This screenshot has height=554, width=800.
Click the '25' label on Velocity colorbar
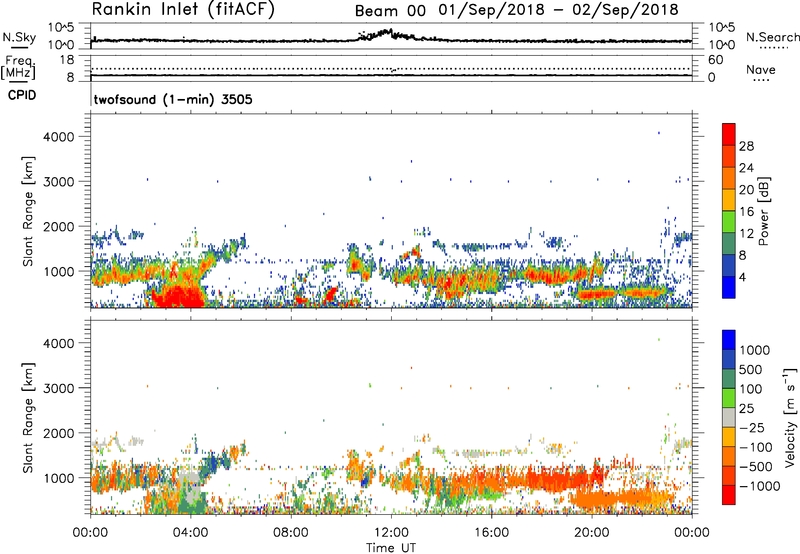pos(747,409)
